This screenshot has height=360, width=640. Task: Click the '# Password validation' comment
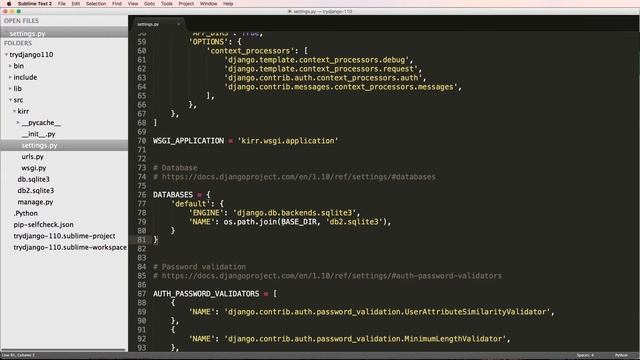(x=200, y=267)
